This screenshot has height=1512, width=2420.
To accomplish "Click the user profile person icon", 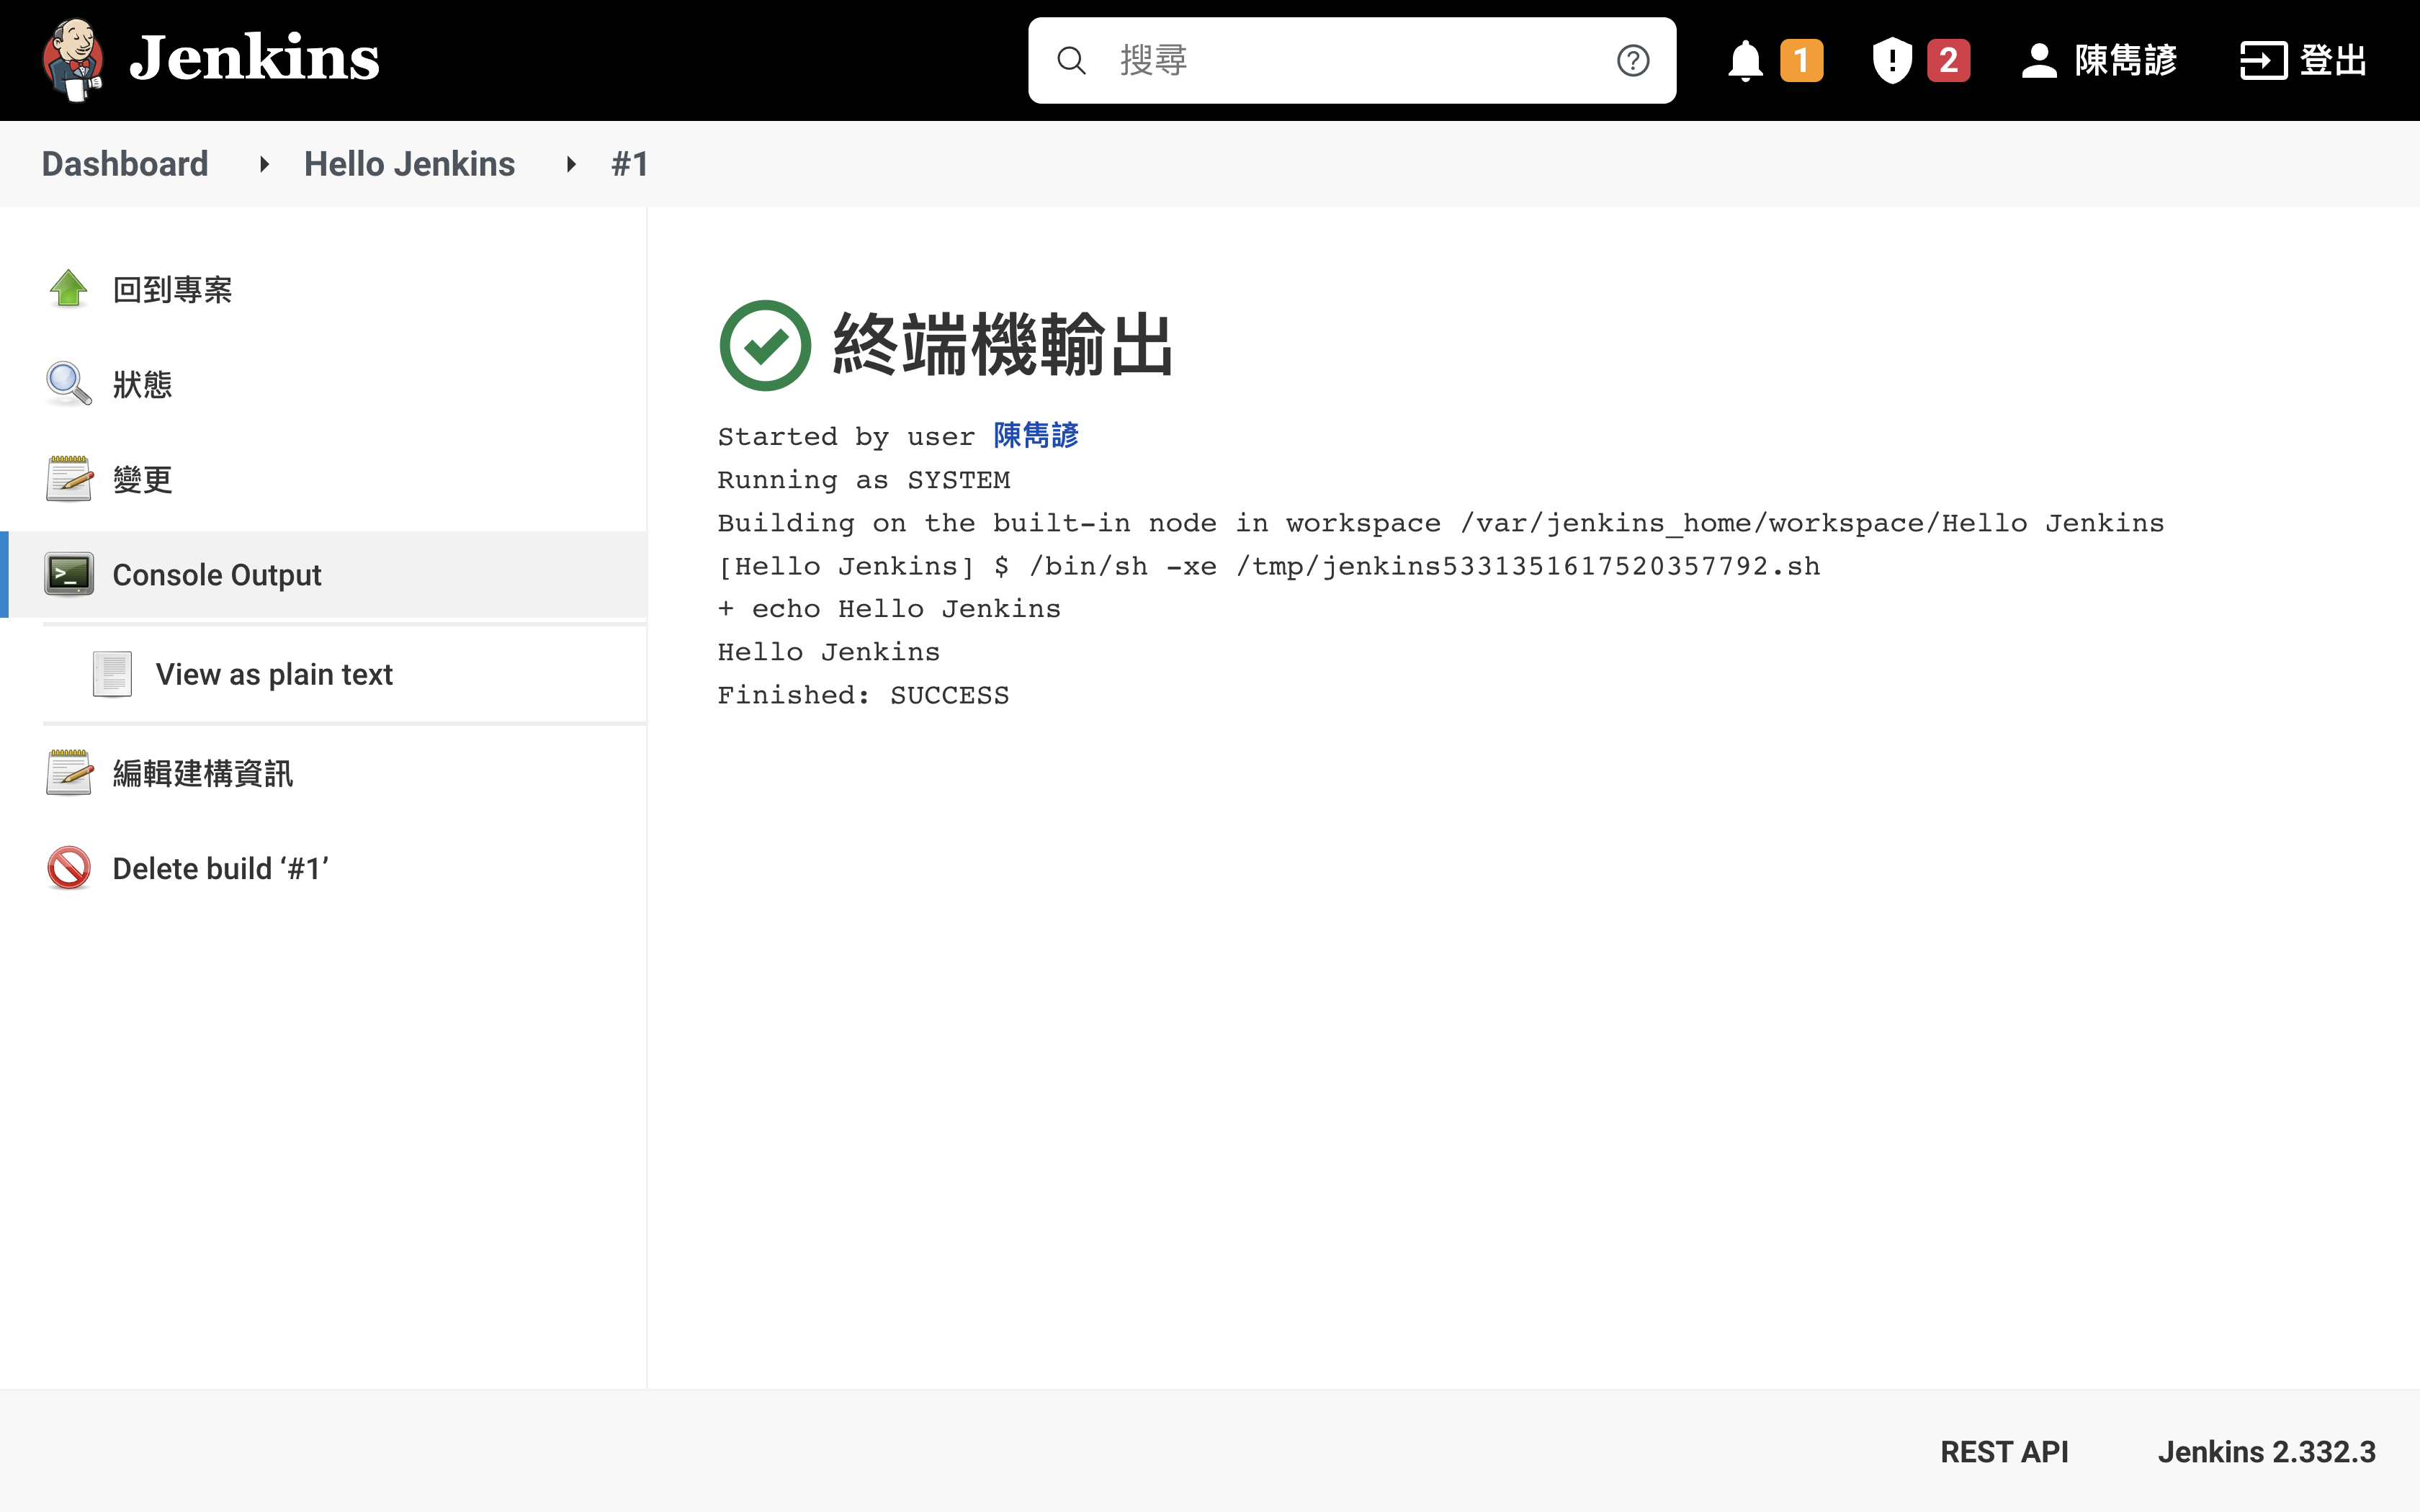I will point(2039,61).
